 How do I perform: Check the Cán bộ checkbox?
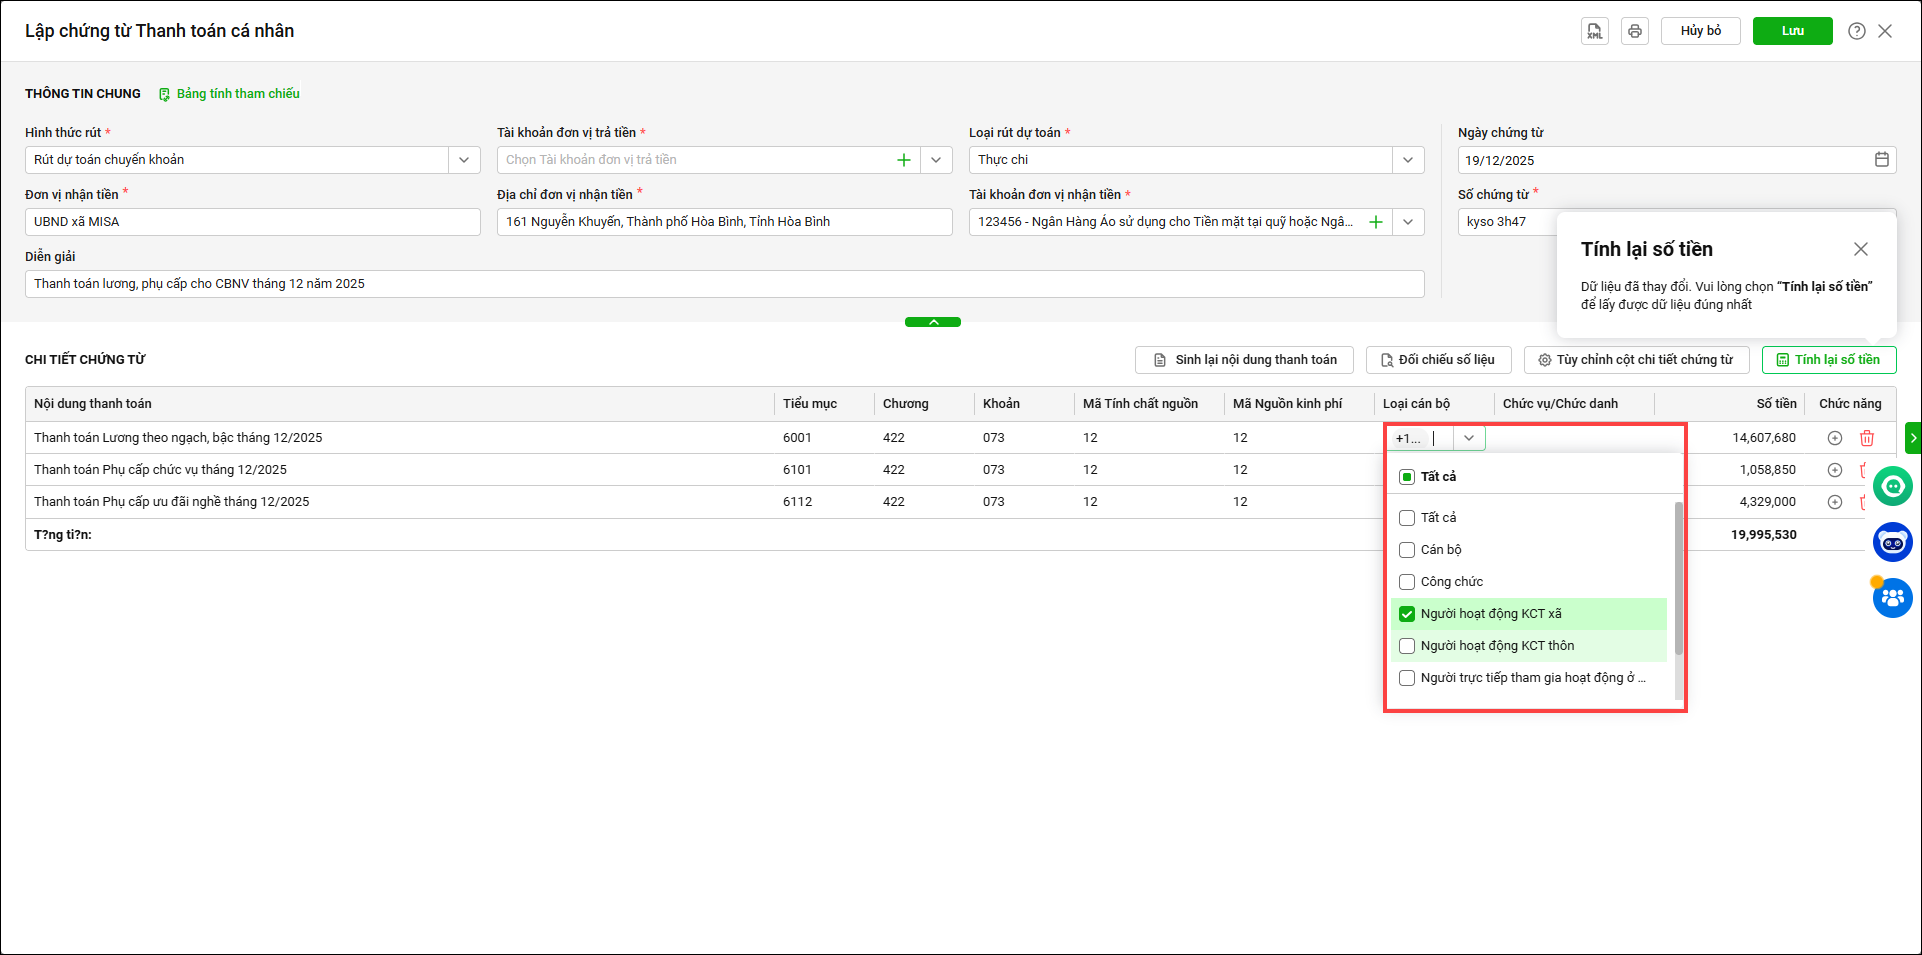pos(1407,550)
